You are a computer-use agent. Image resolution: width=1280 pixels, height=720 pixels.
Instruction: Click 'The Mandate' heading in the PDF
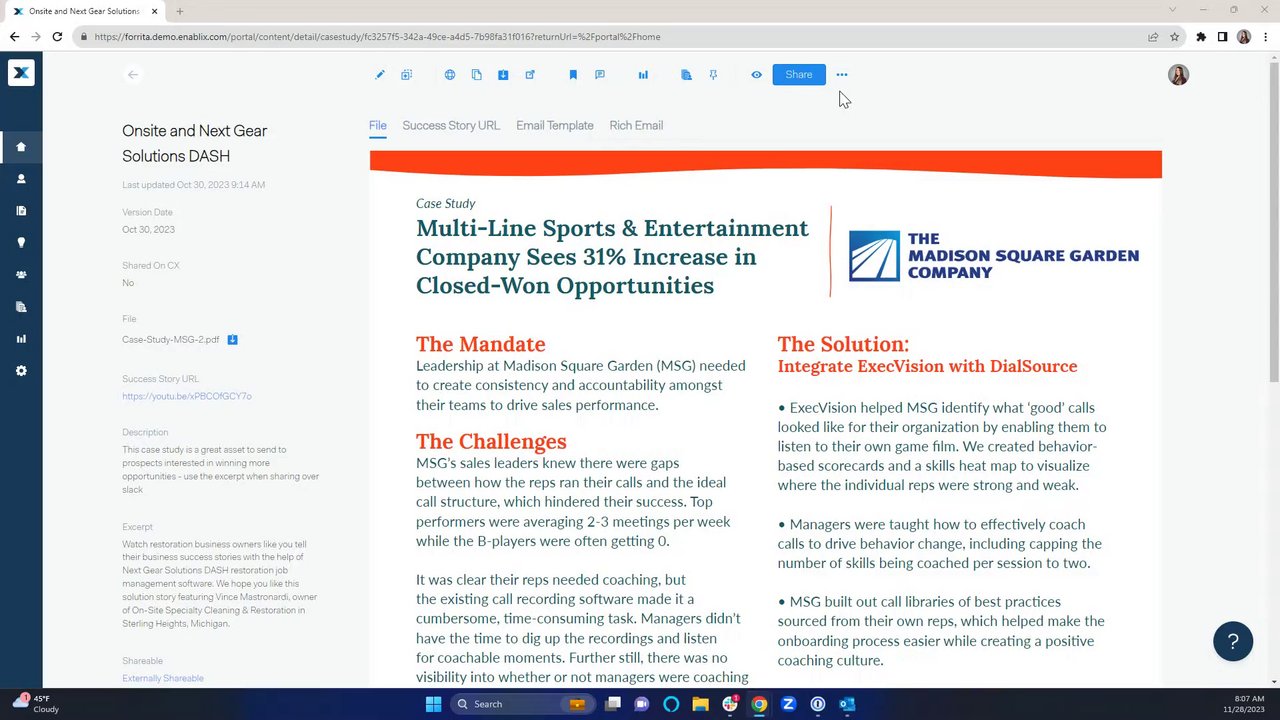[x=481, y=344]
